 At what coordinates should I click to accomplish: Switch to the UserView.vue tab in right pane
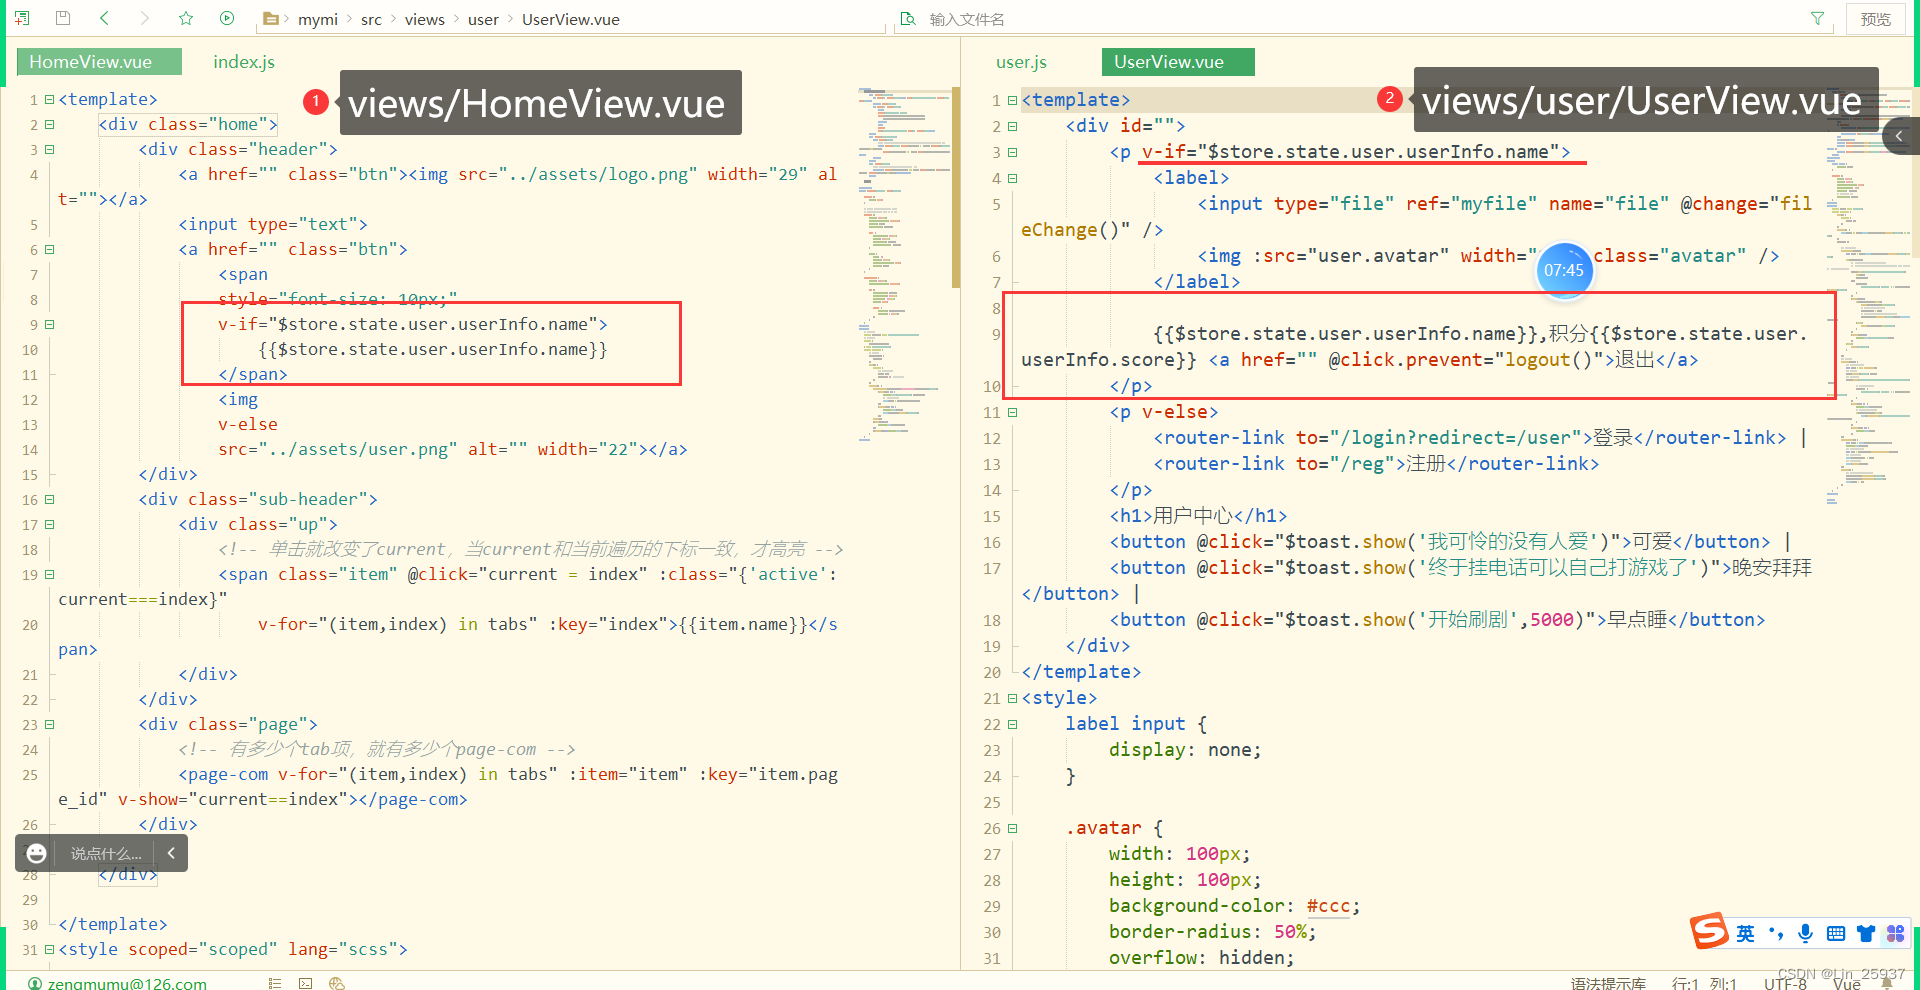tap(1178, 62)
